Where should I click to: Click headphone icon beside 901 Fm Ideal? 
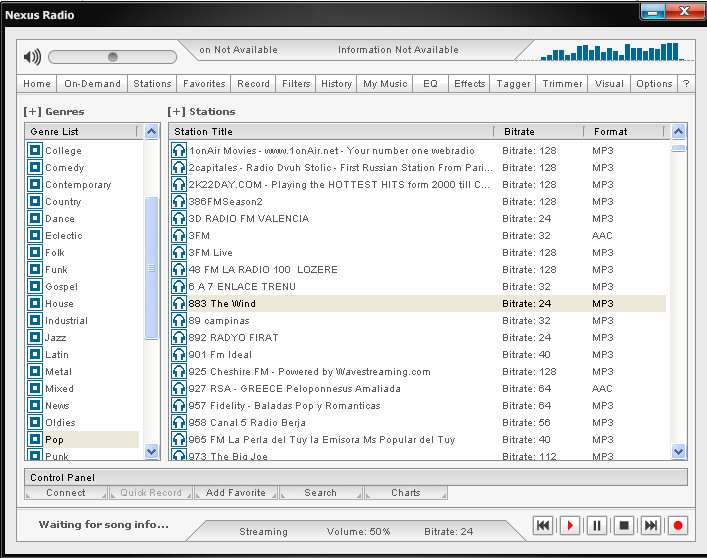(179, 355)
